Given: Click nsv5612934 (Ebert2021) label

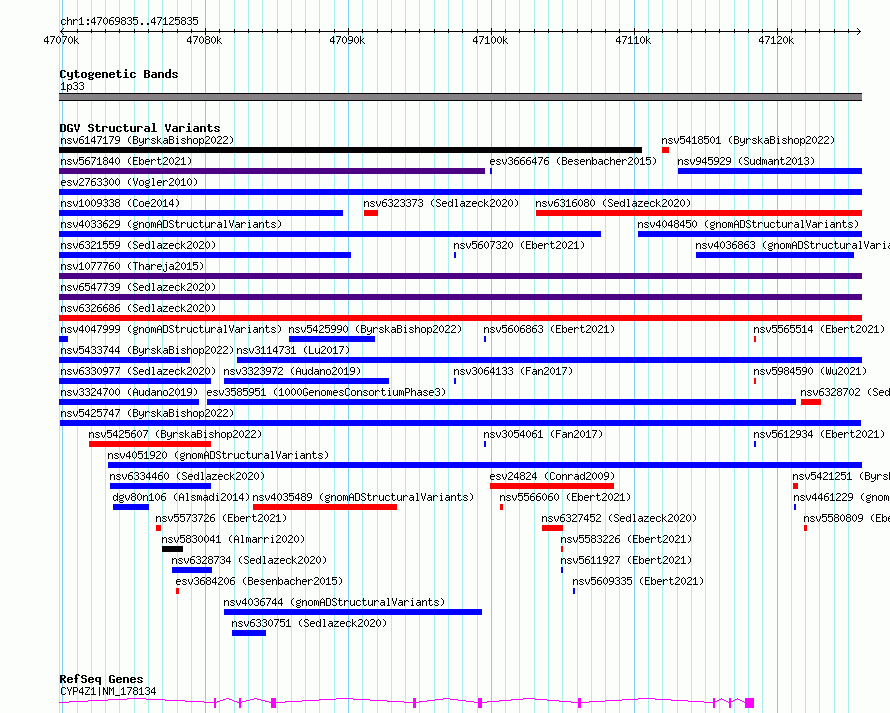Looking at the screenshot, I should (819, 434).
